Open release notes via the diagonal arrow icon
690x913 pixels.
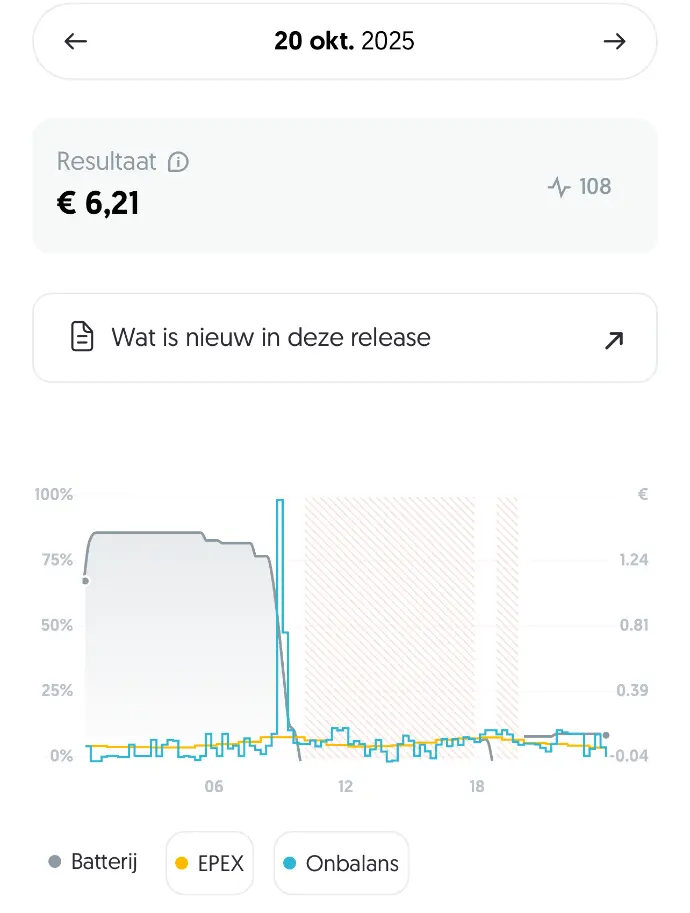click(611, 340)
